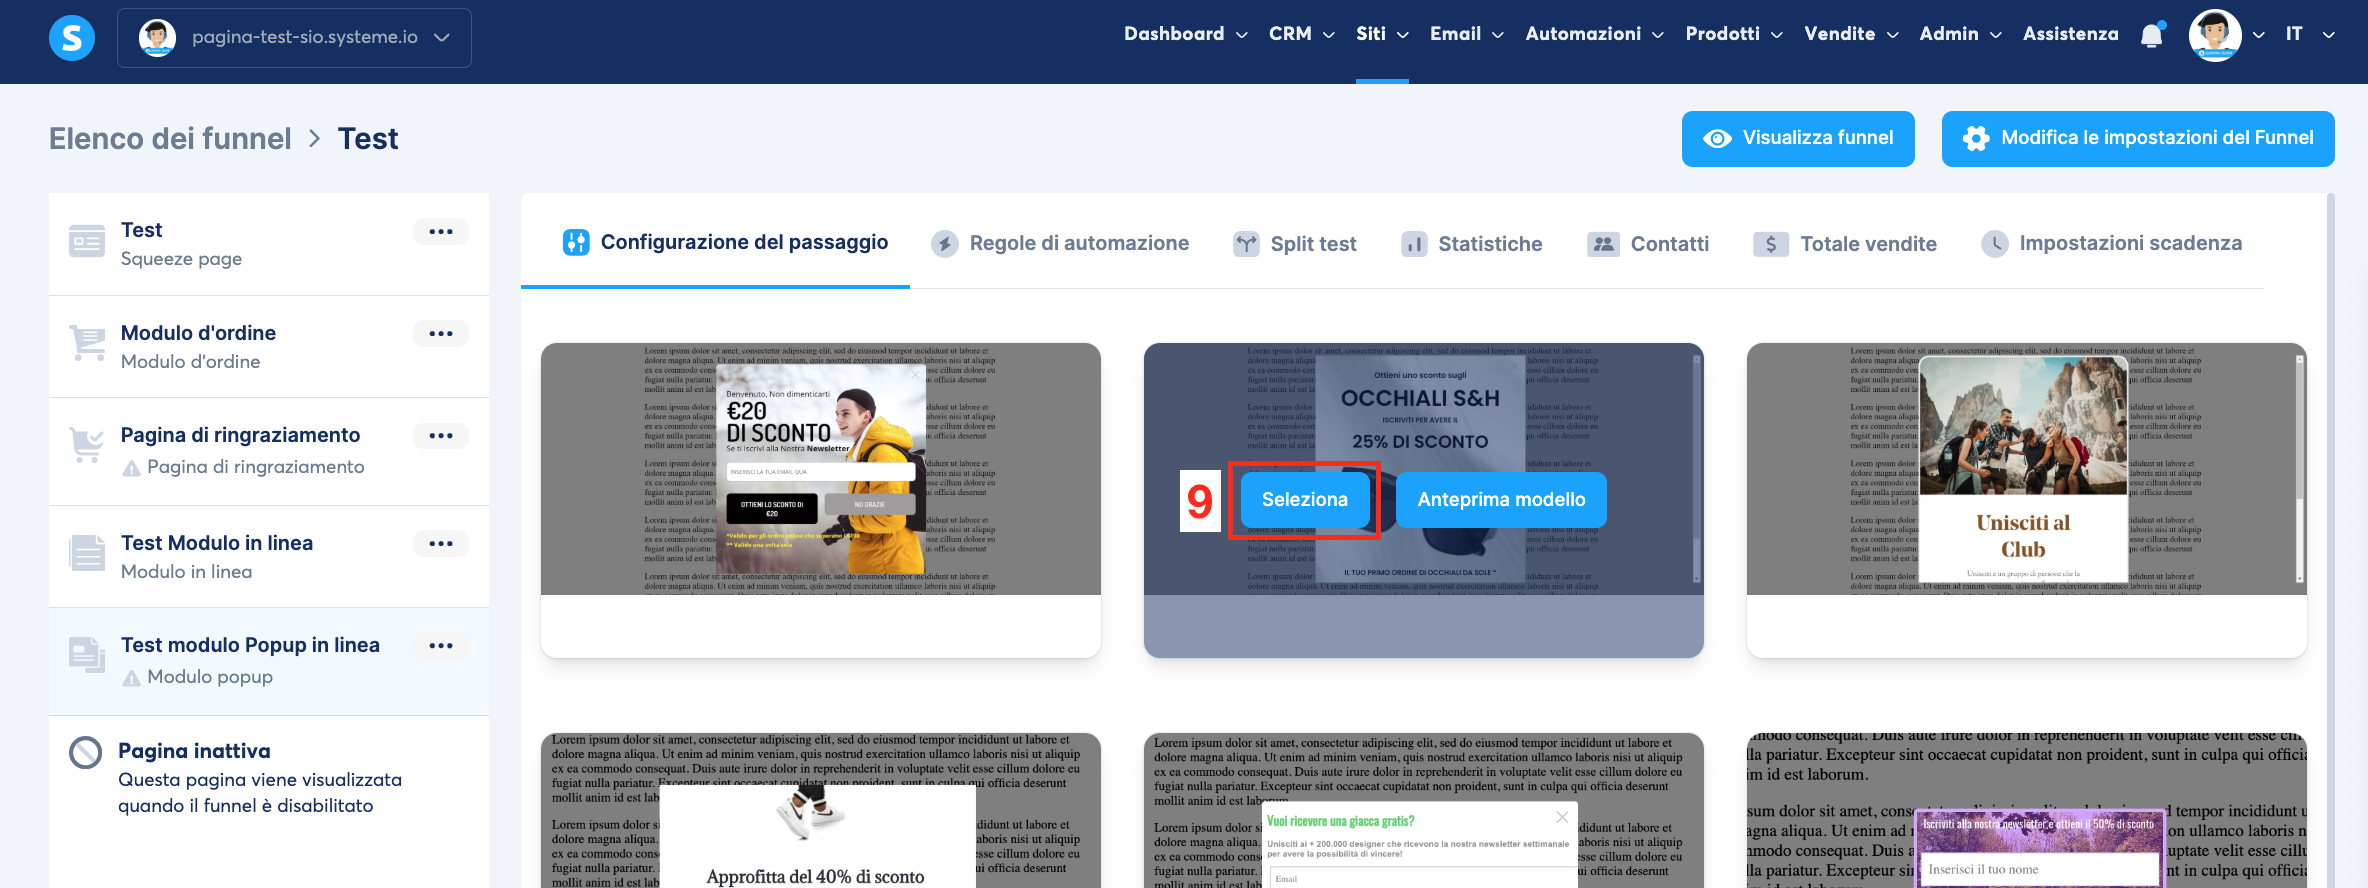
Task: Click the Squeeze page icon next to Test
Action: pyautogui.click(x=87, y=241)
